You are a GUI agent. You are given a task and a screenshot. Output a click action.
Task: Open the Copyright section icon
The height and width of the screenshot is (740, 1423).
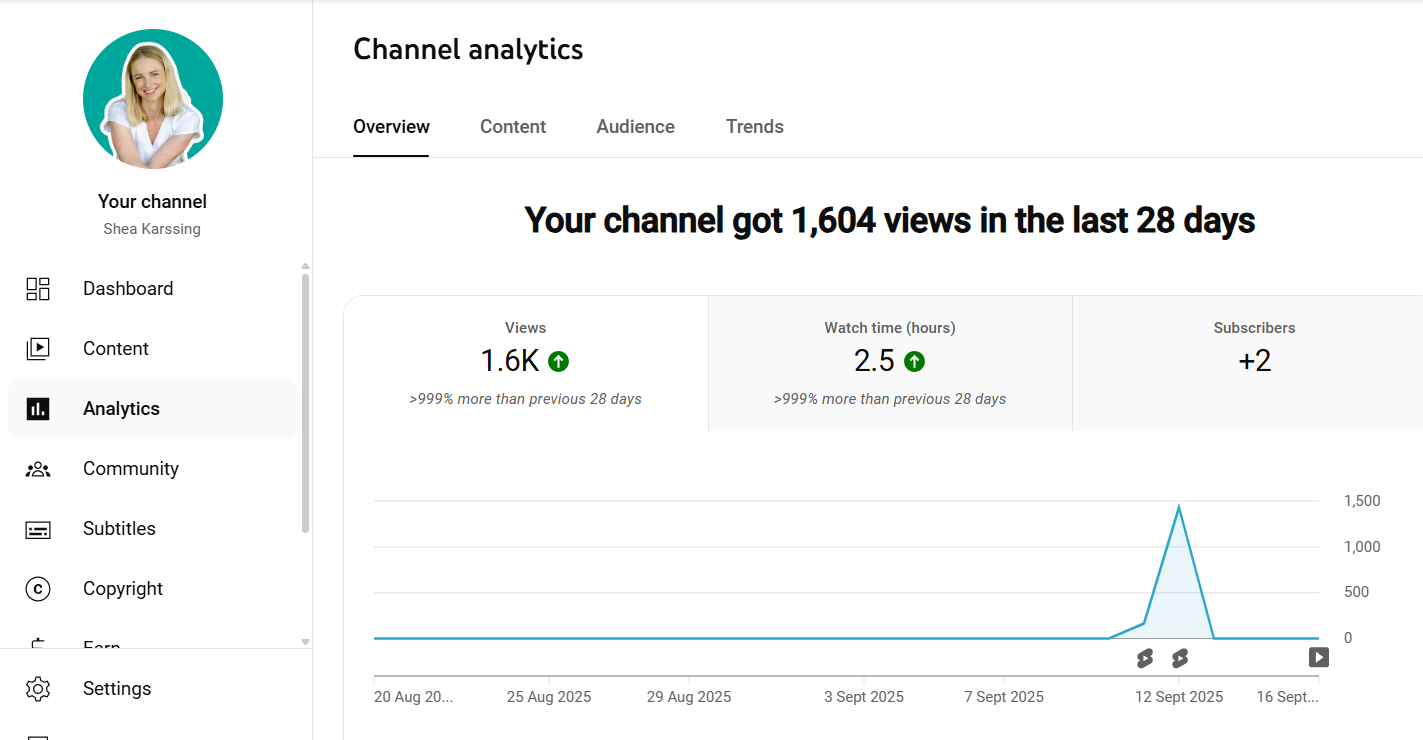[x=38, y=589]
